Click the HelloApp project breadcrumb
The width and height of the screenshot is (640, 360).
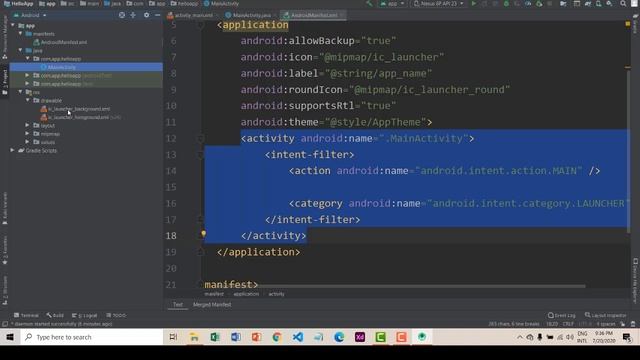[x=19, y=4]
